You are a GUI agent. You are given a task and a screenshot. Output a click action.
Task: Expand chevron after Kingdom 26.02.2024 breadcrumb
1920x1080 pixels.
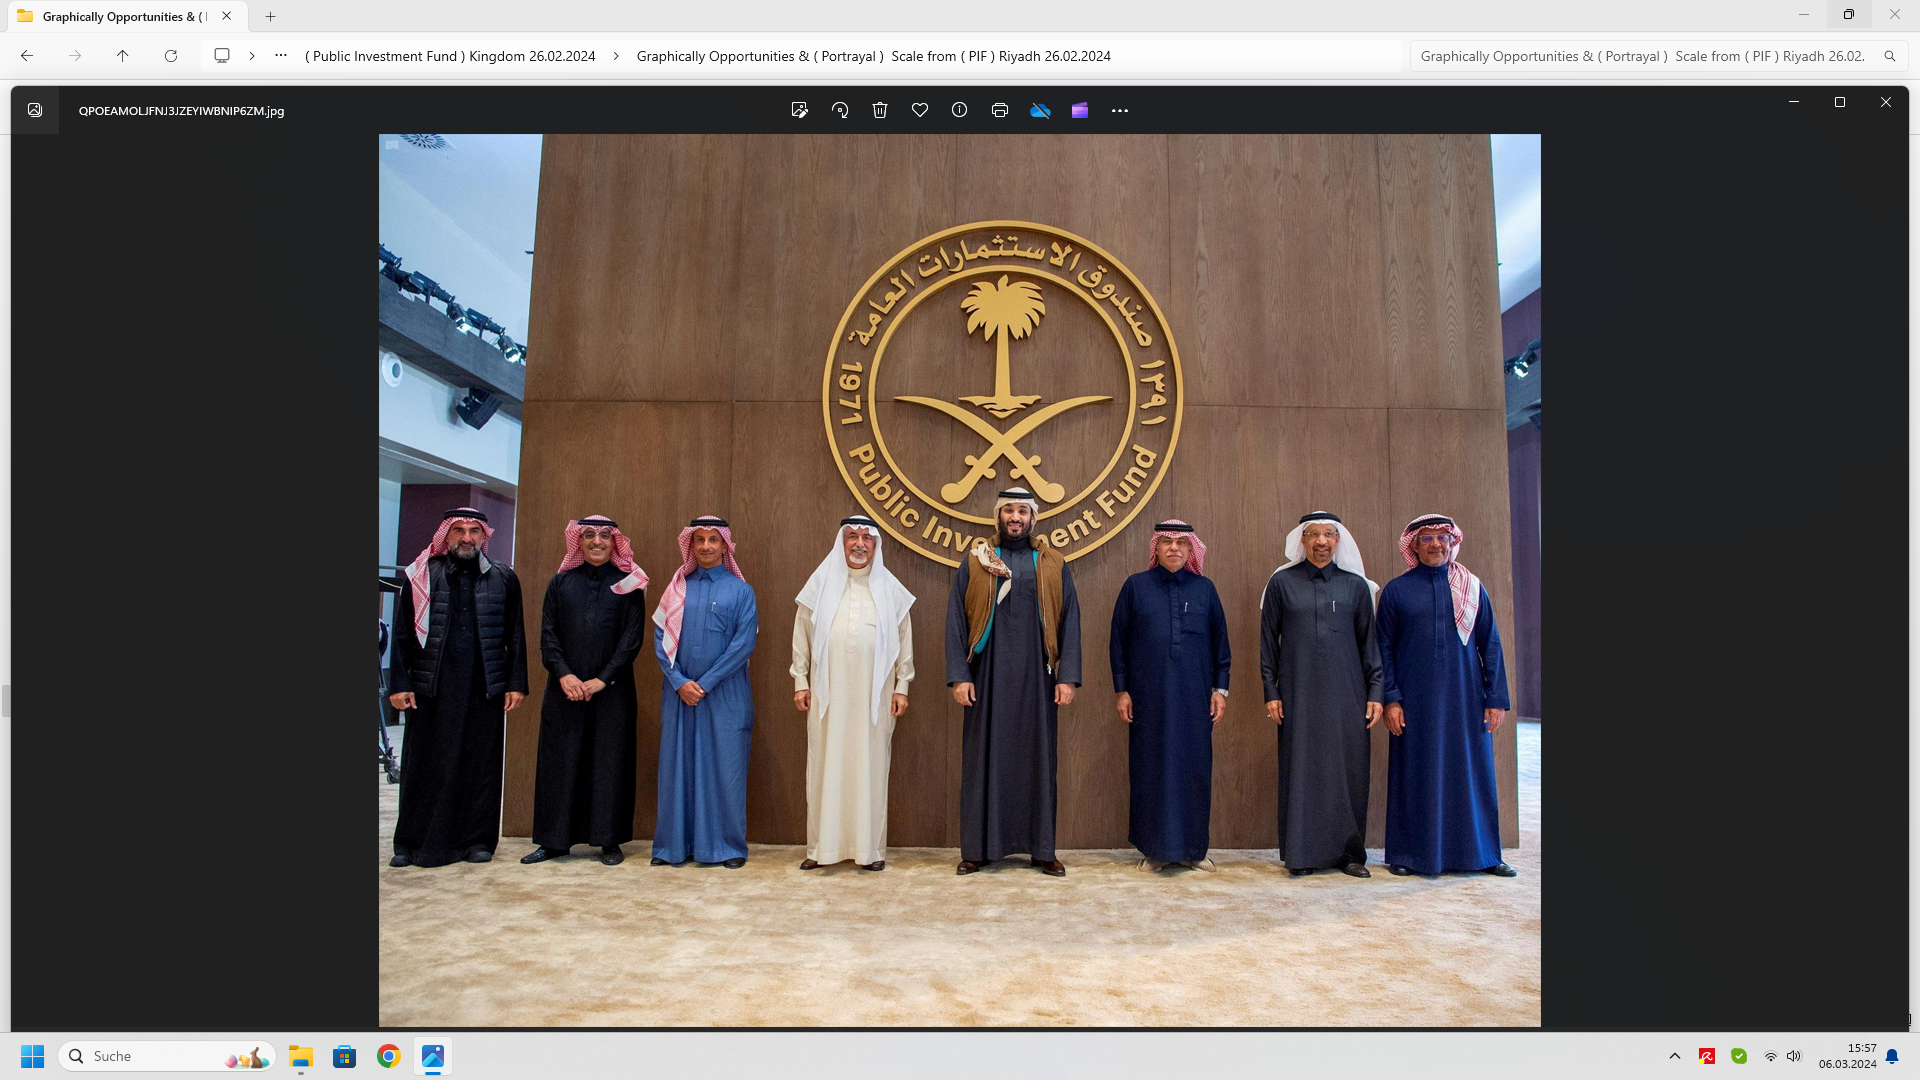[x=616, y=56]
